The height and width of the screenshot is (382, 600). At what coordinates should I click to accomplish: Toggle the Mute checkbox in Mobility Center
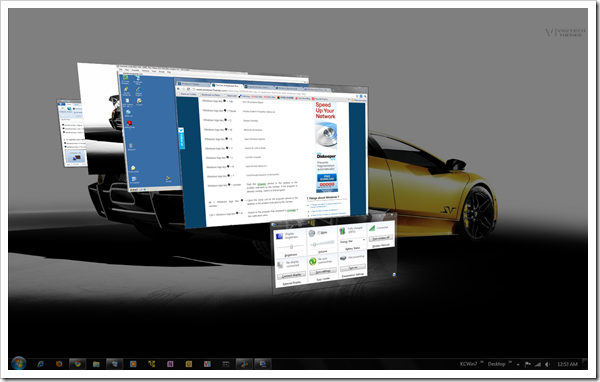coord(320,233)
